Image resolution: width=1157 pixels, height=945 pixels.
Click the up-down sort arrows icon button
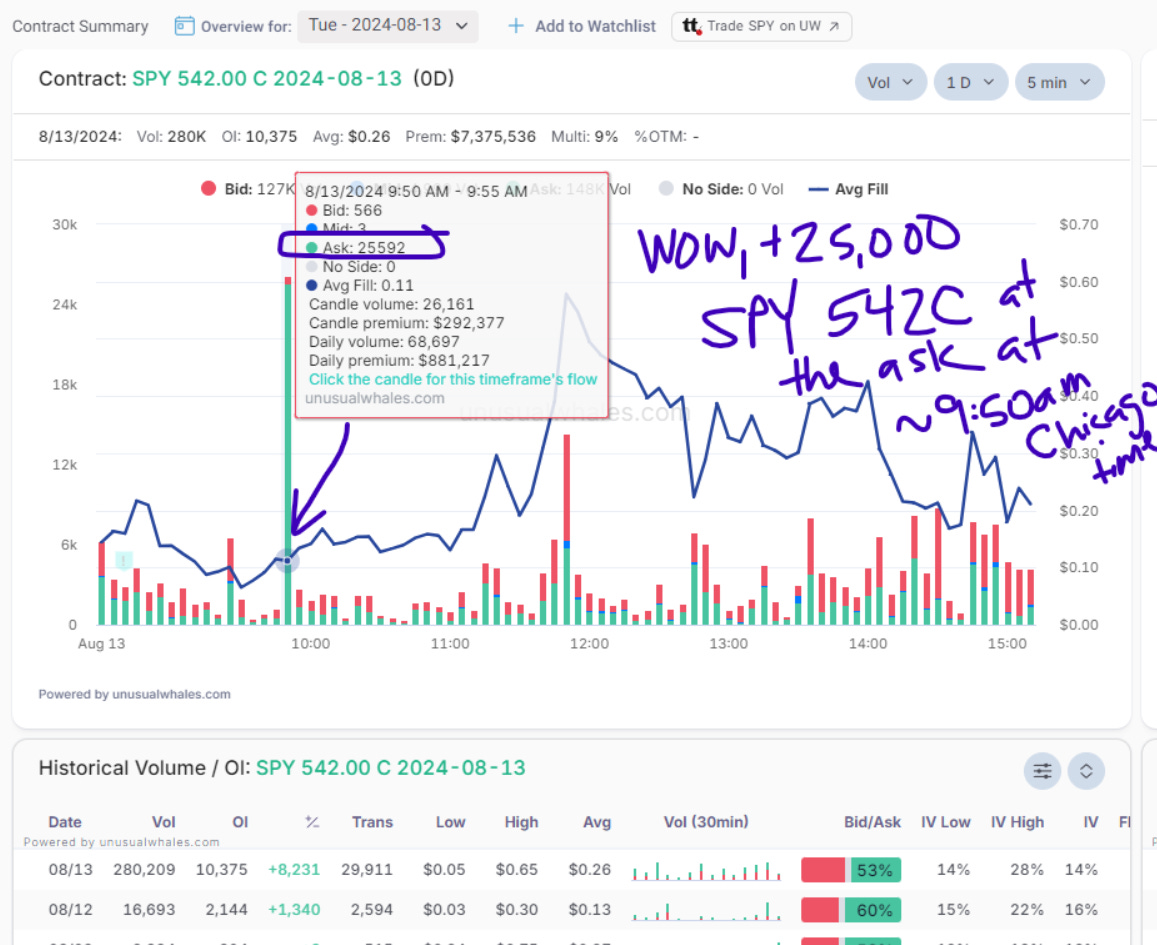(1086, 772)
